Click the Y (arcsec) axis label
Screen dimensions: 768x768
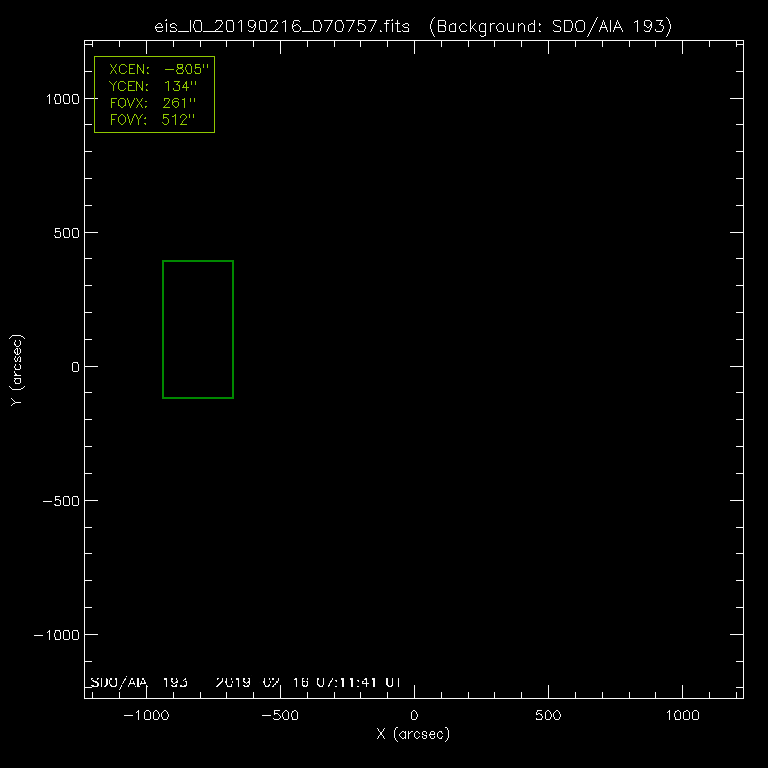pyautogui.click(x=17, y=370)
